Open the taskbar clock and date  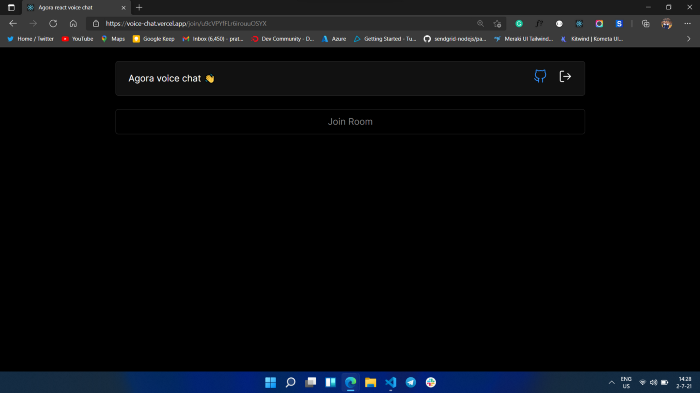click(683, 382)
